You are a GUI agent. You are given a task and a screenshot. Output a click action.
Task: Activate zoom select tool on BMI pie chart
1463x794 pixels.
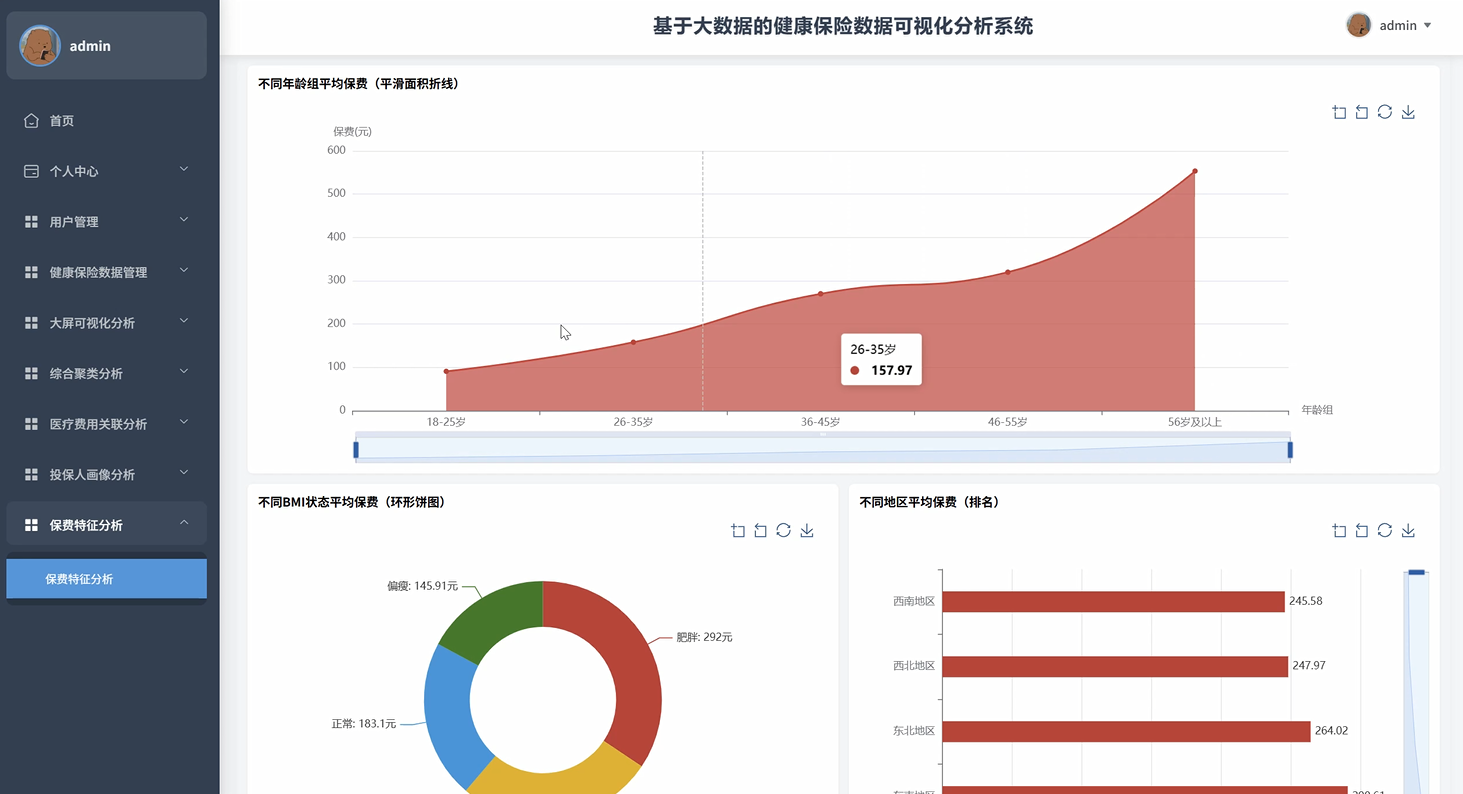[x=738, y=531]
